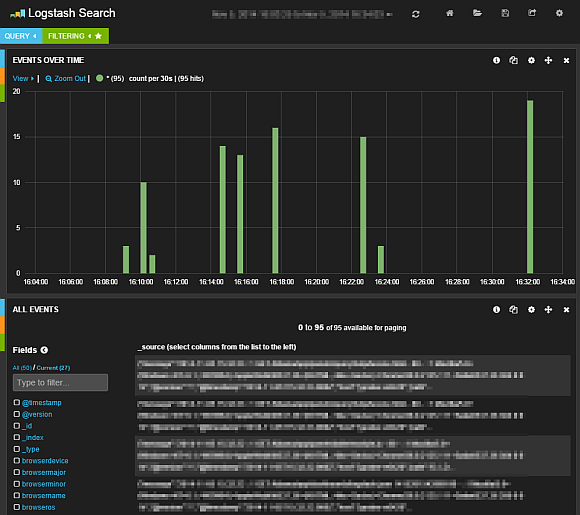
Task: Check the _index field checkbox
Action: 17,437
